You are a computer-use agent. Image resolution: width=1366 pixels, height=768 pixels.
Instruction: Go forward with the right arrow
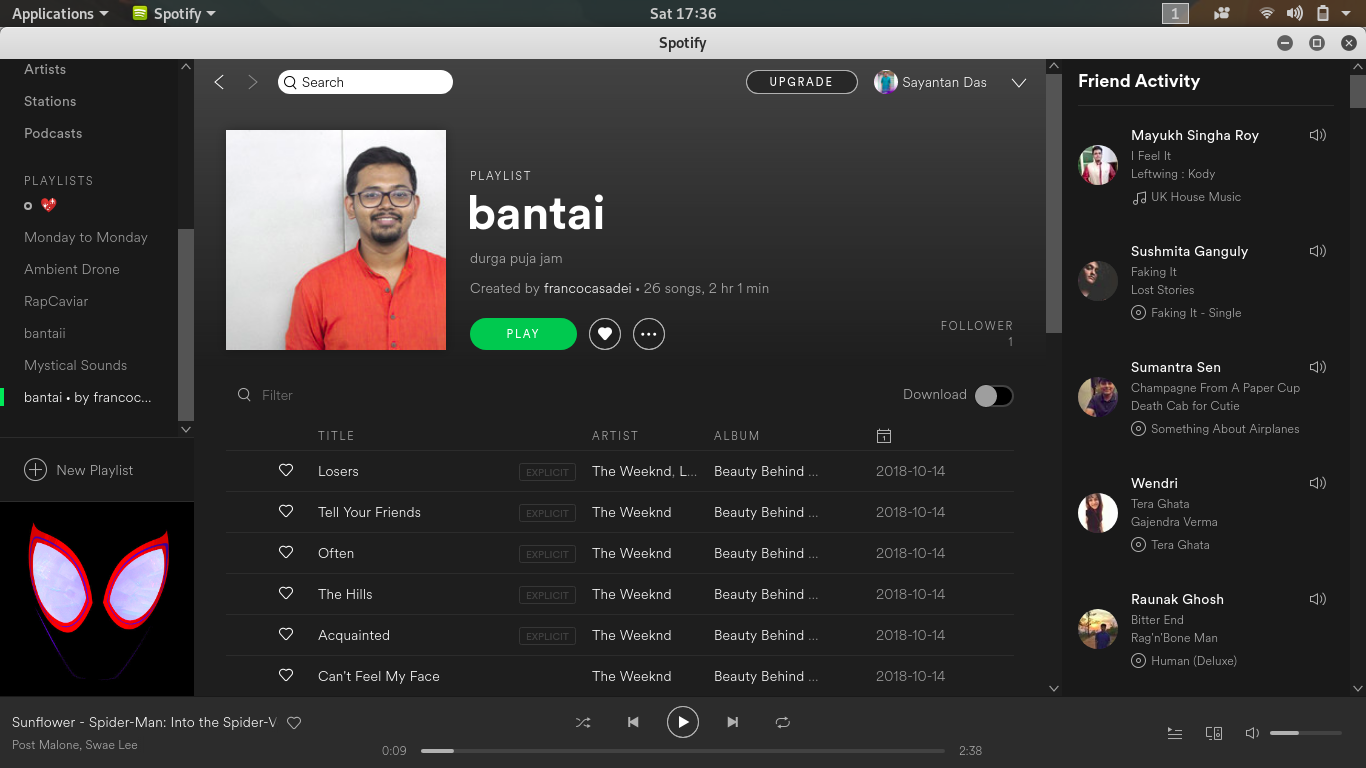pos(253,82)
